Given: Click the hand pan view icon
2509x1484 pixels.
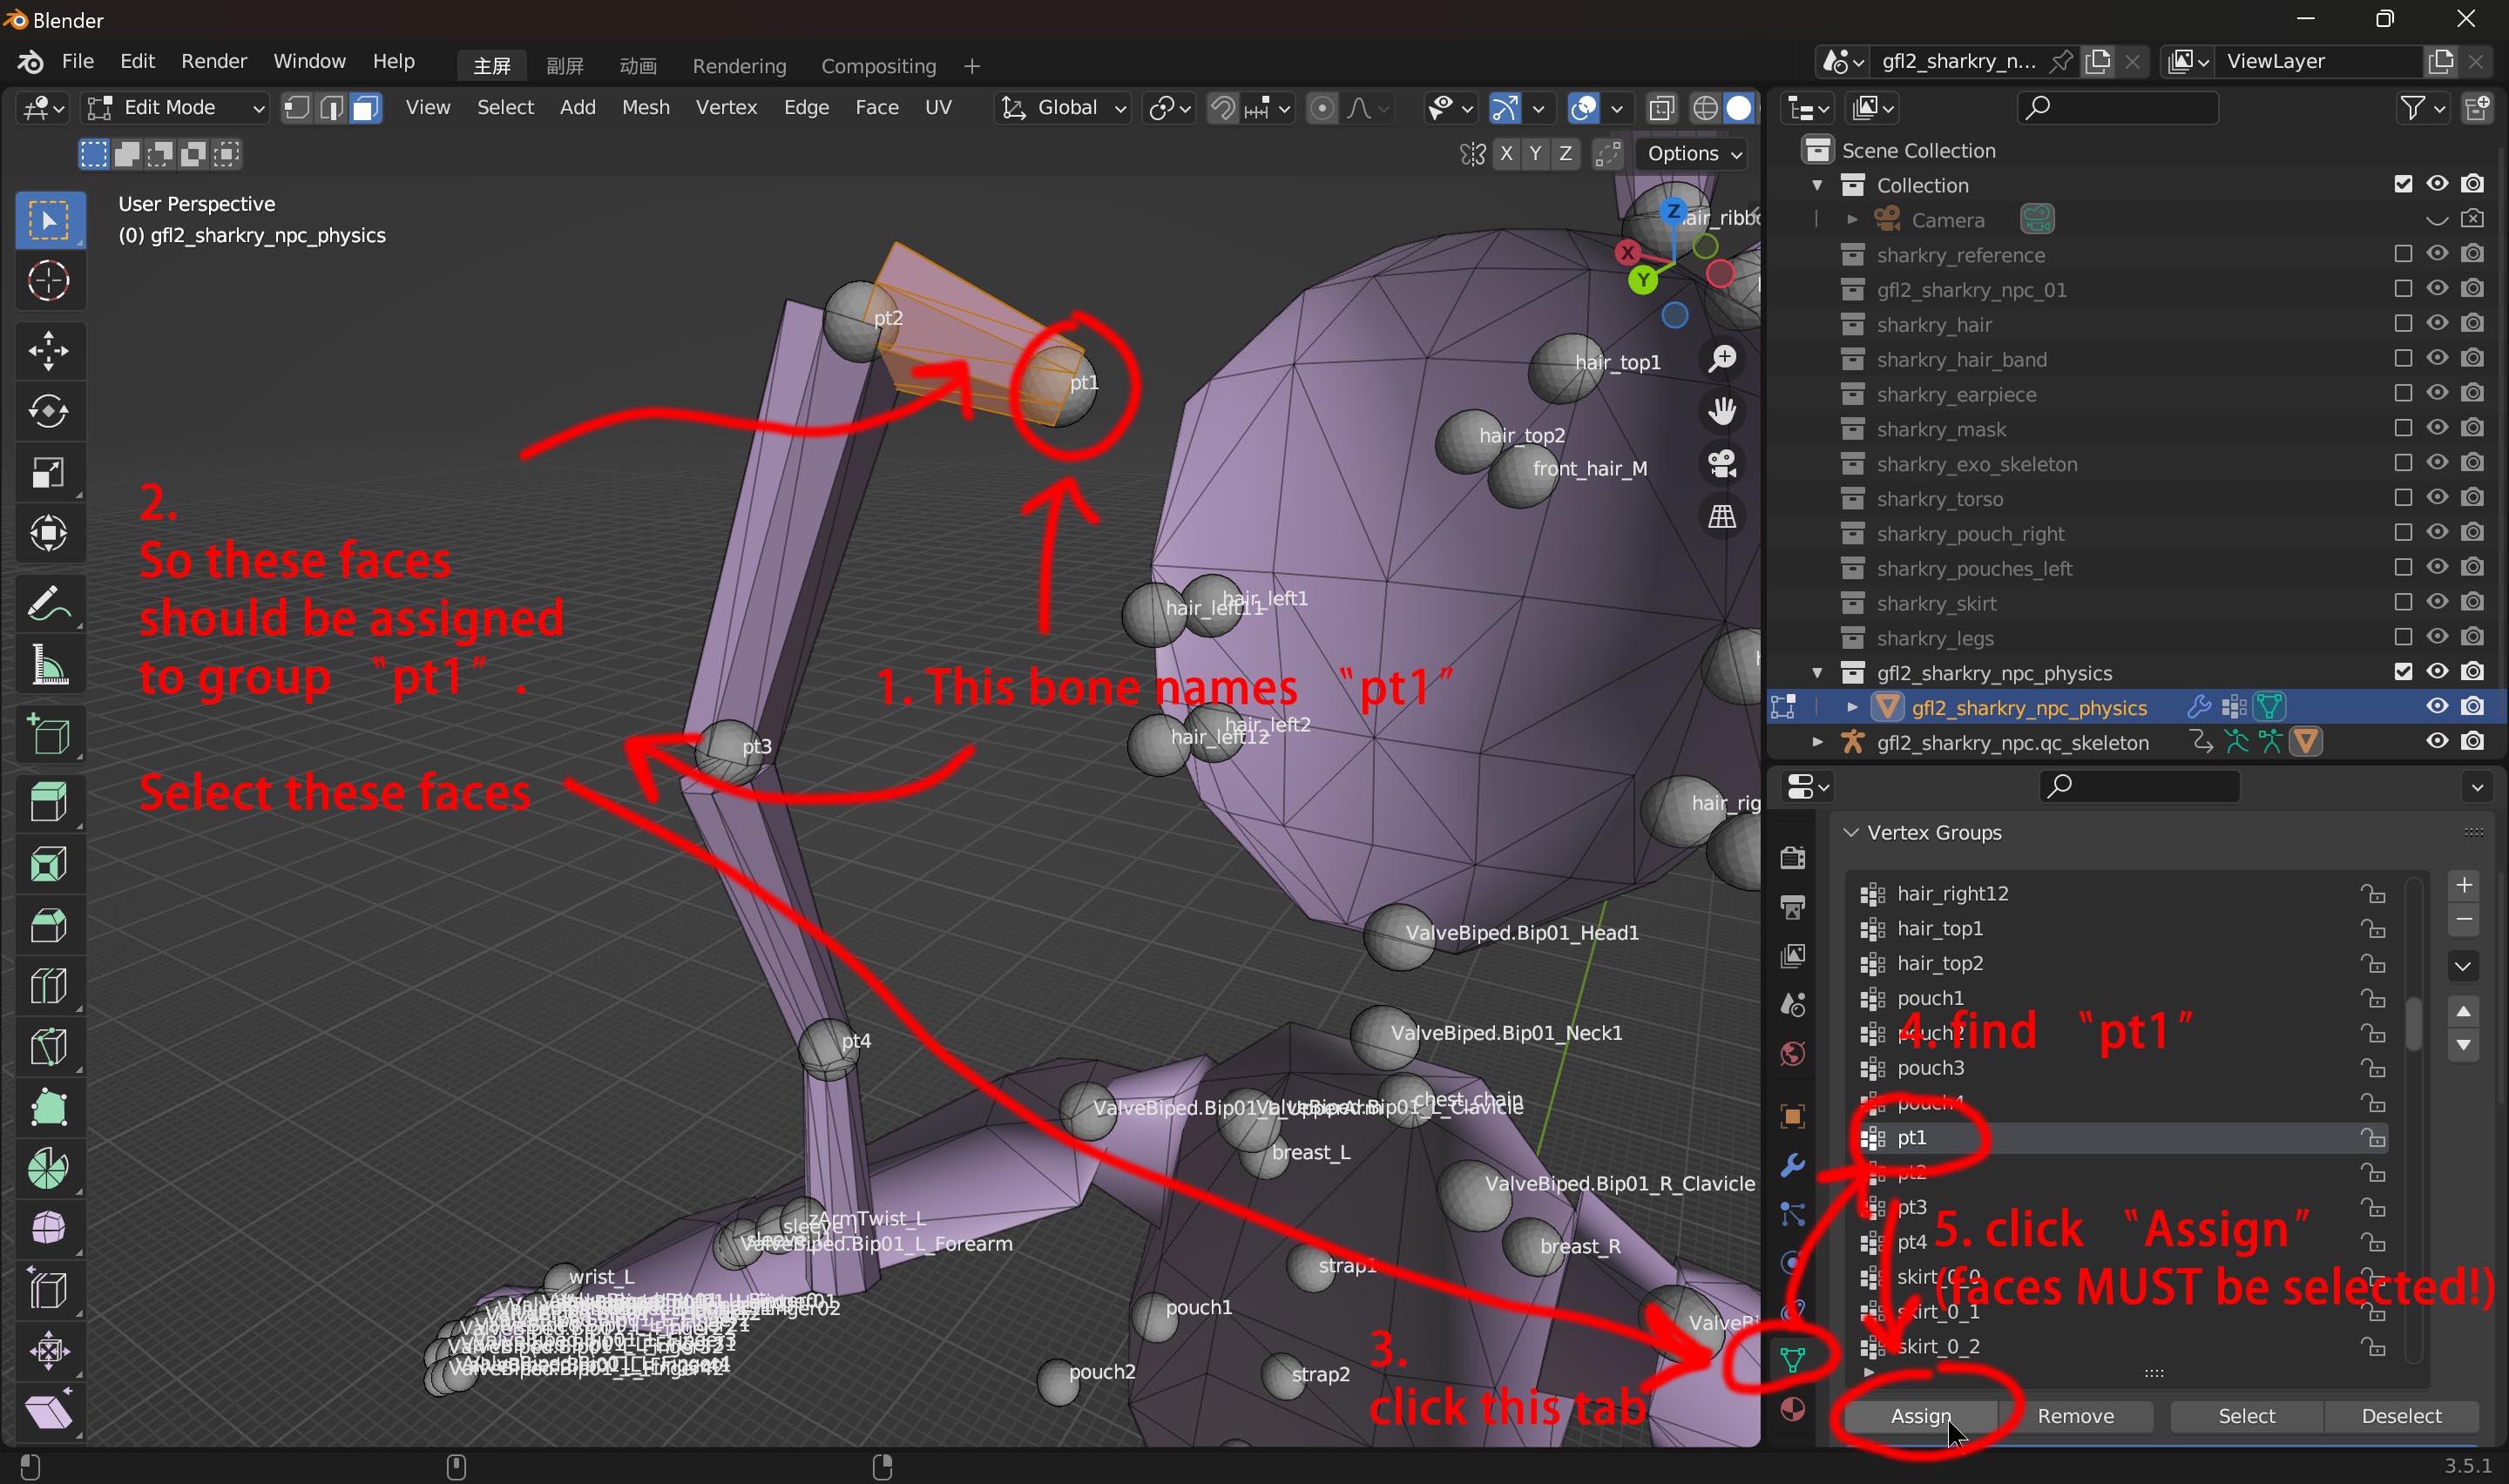Looking at the screenshot, I should pos(1722,411).
